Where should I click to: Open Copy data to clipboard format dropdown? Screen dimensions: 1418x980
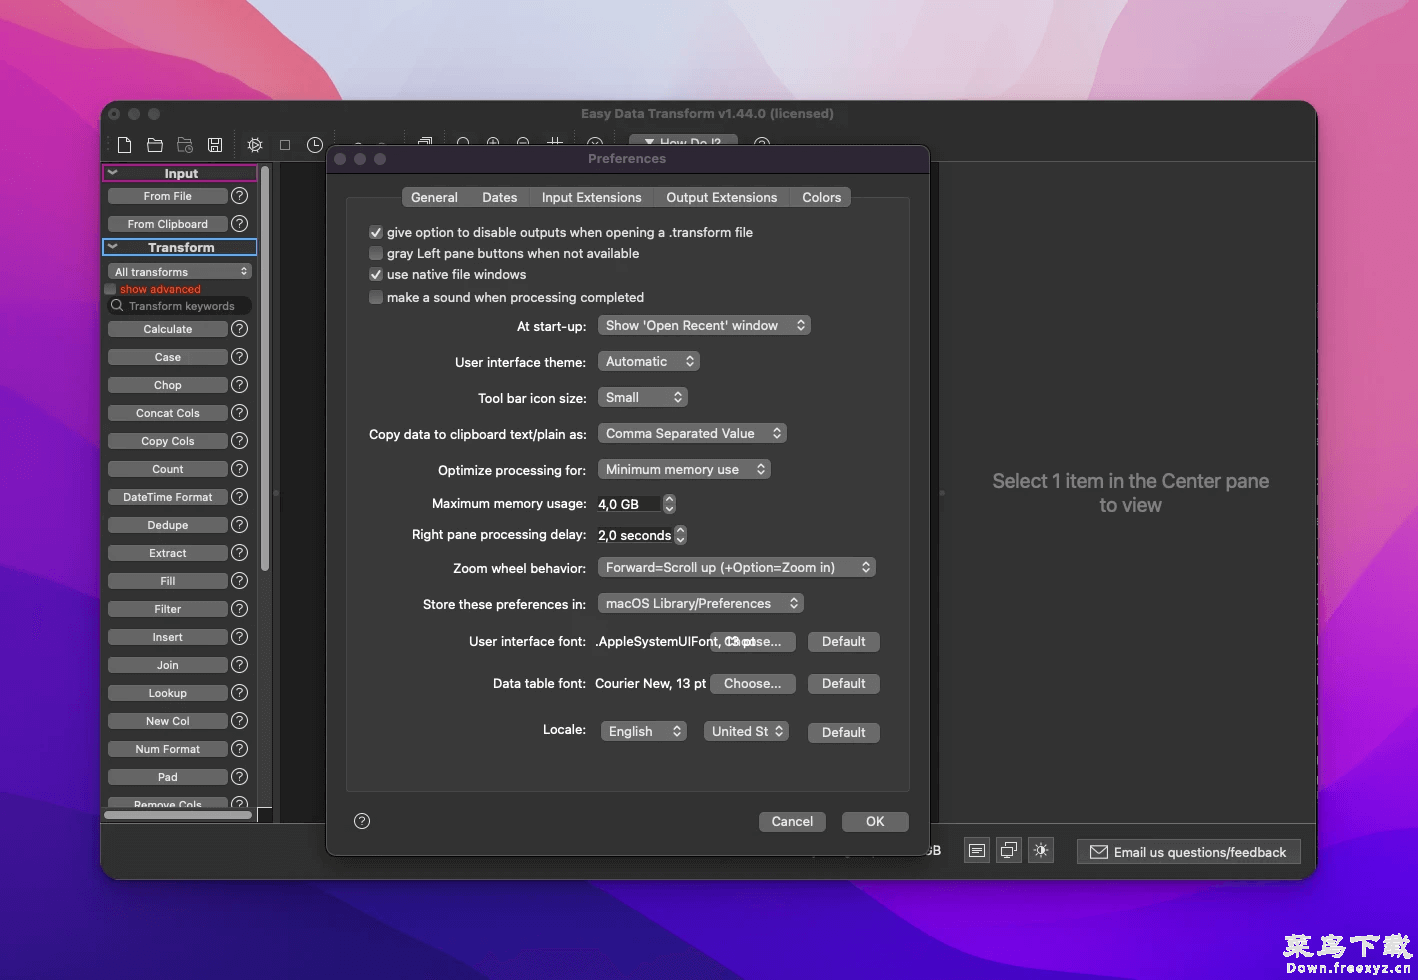(x=692, y=433)
